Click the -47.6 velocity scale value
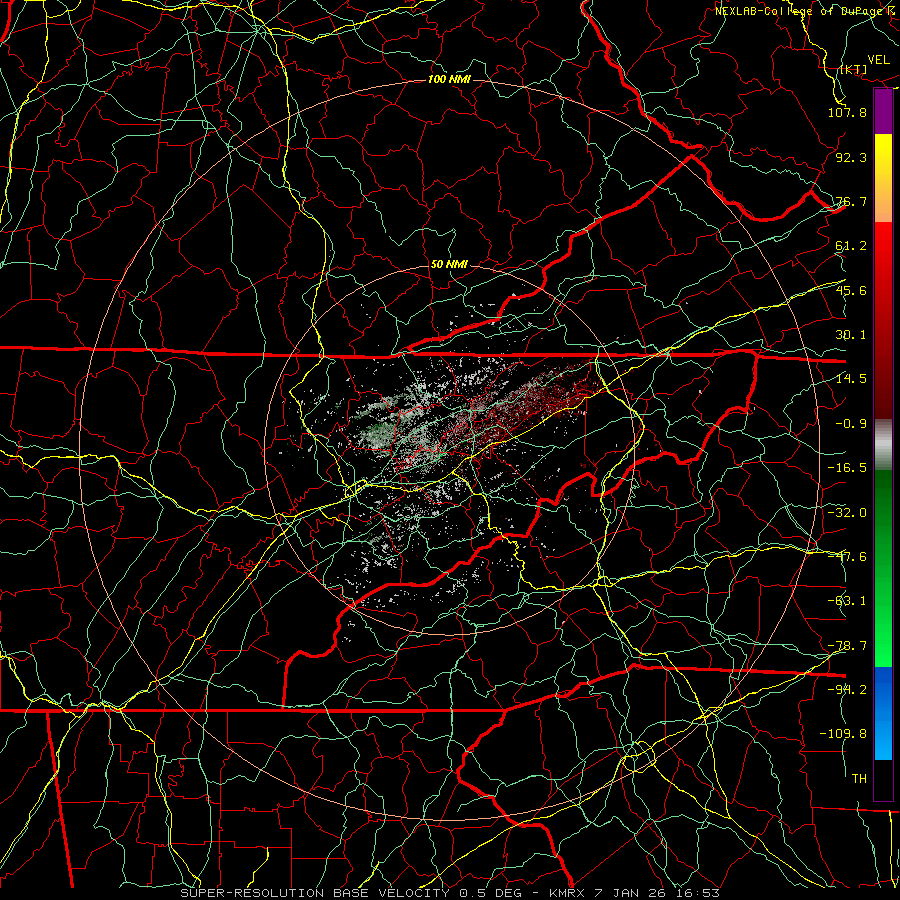 click(x=847, y=557)
